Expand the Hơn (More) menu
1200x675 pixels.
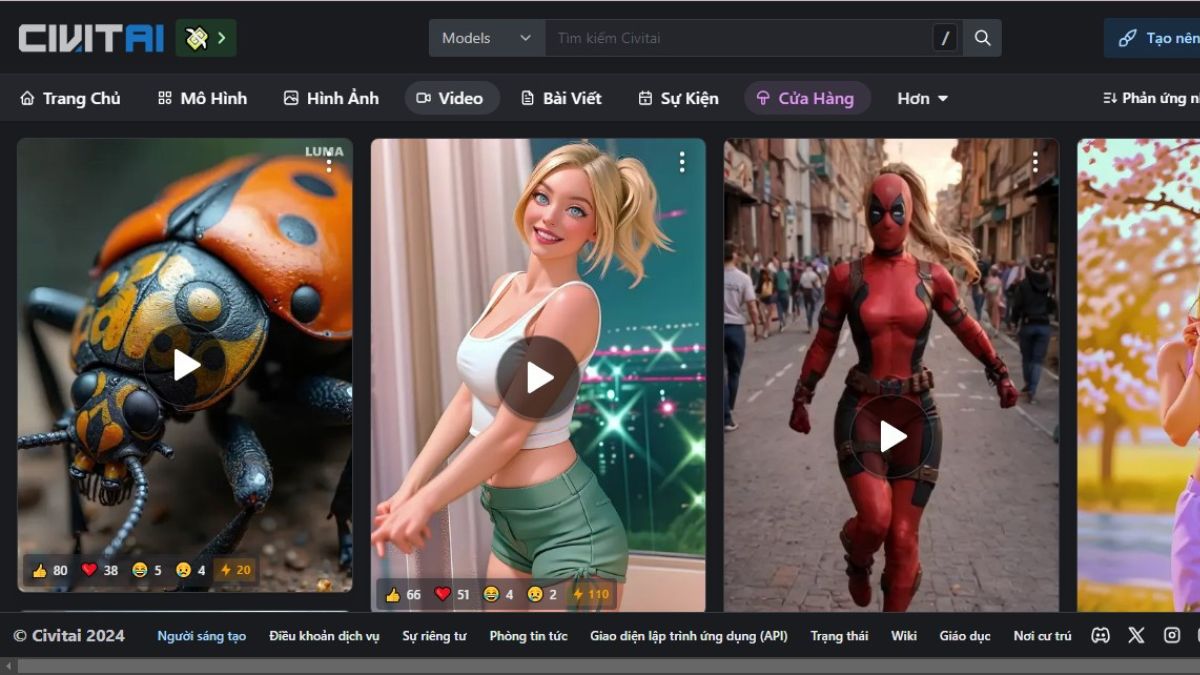point(922,98)
